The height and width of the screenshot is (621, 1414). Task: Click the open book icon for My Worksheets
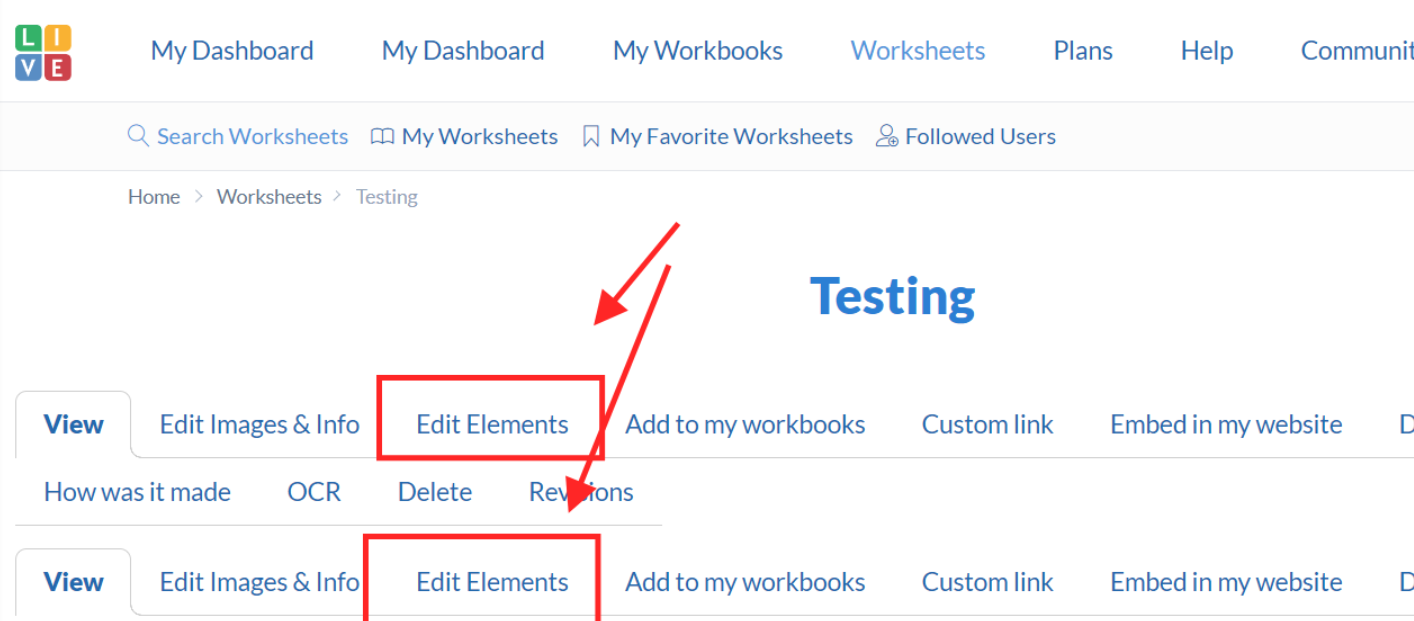[382, 136]
